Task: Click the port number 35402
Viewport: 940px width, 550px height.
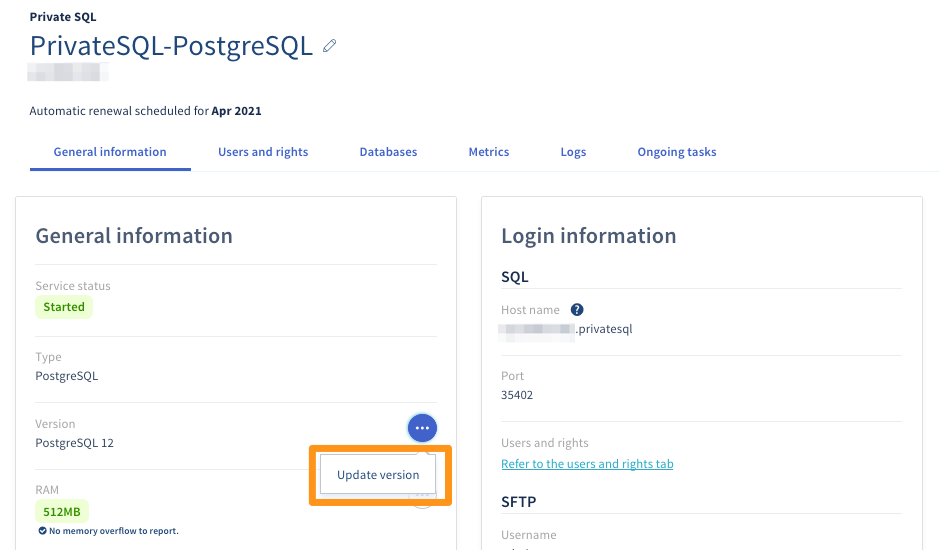Action: point(517,395)
